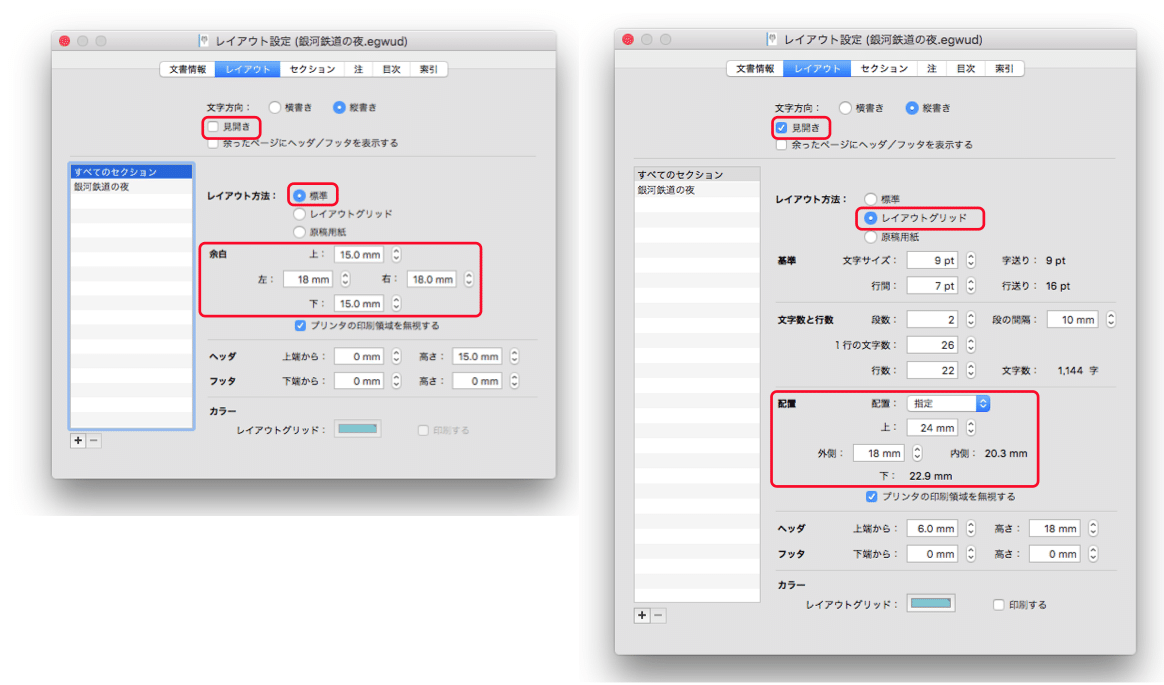Toggle ignore printer area in left window
The height and width of the screenshot is (685, 1164).
click(301, 326)
